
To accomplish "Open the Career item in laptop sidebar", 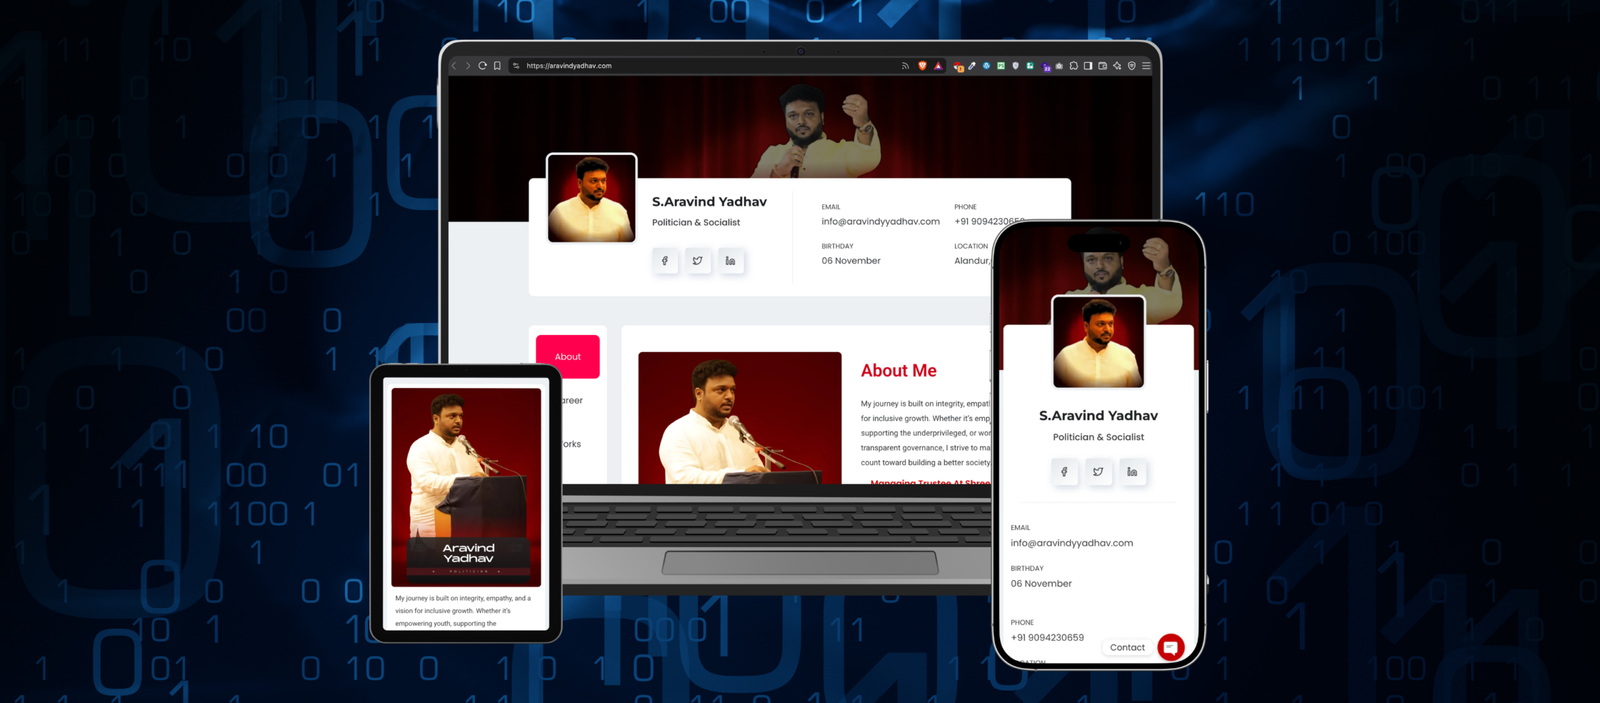I will [572, 400].
